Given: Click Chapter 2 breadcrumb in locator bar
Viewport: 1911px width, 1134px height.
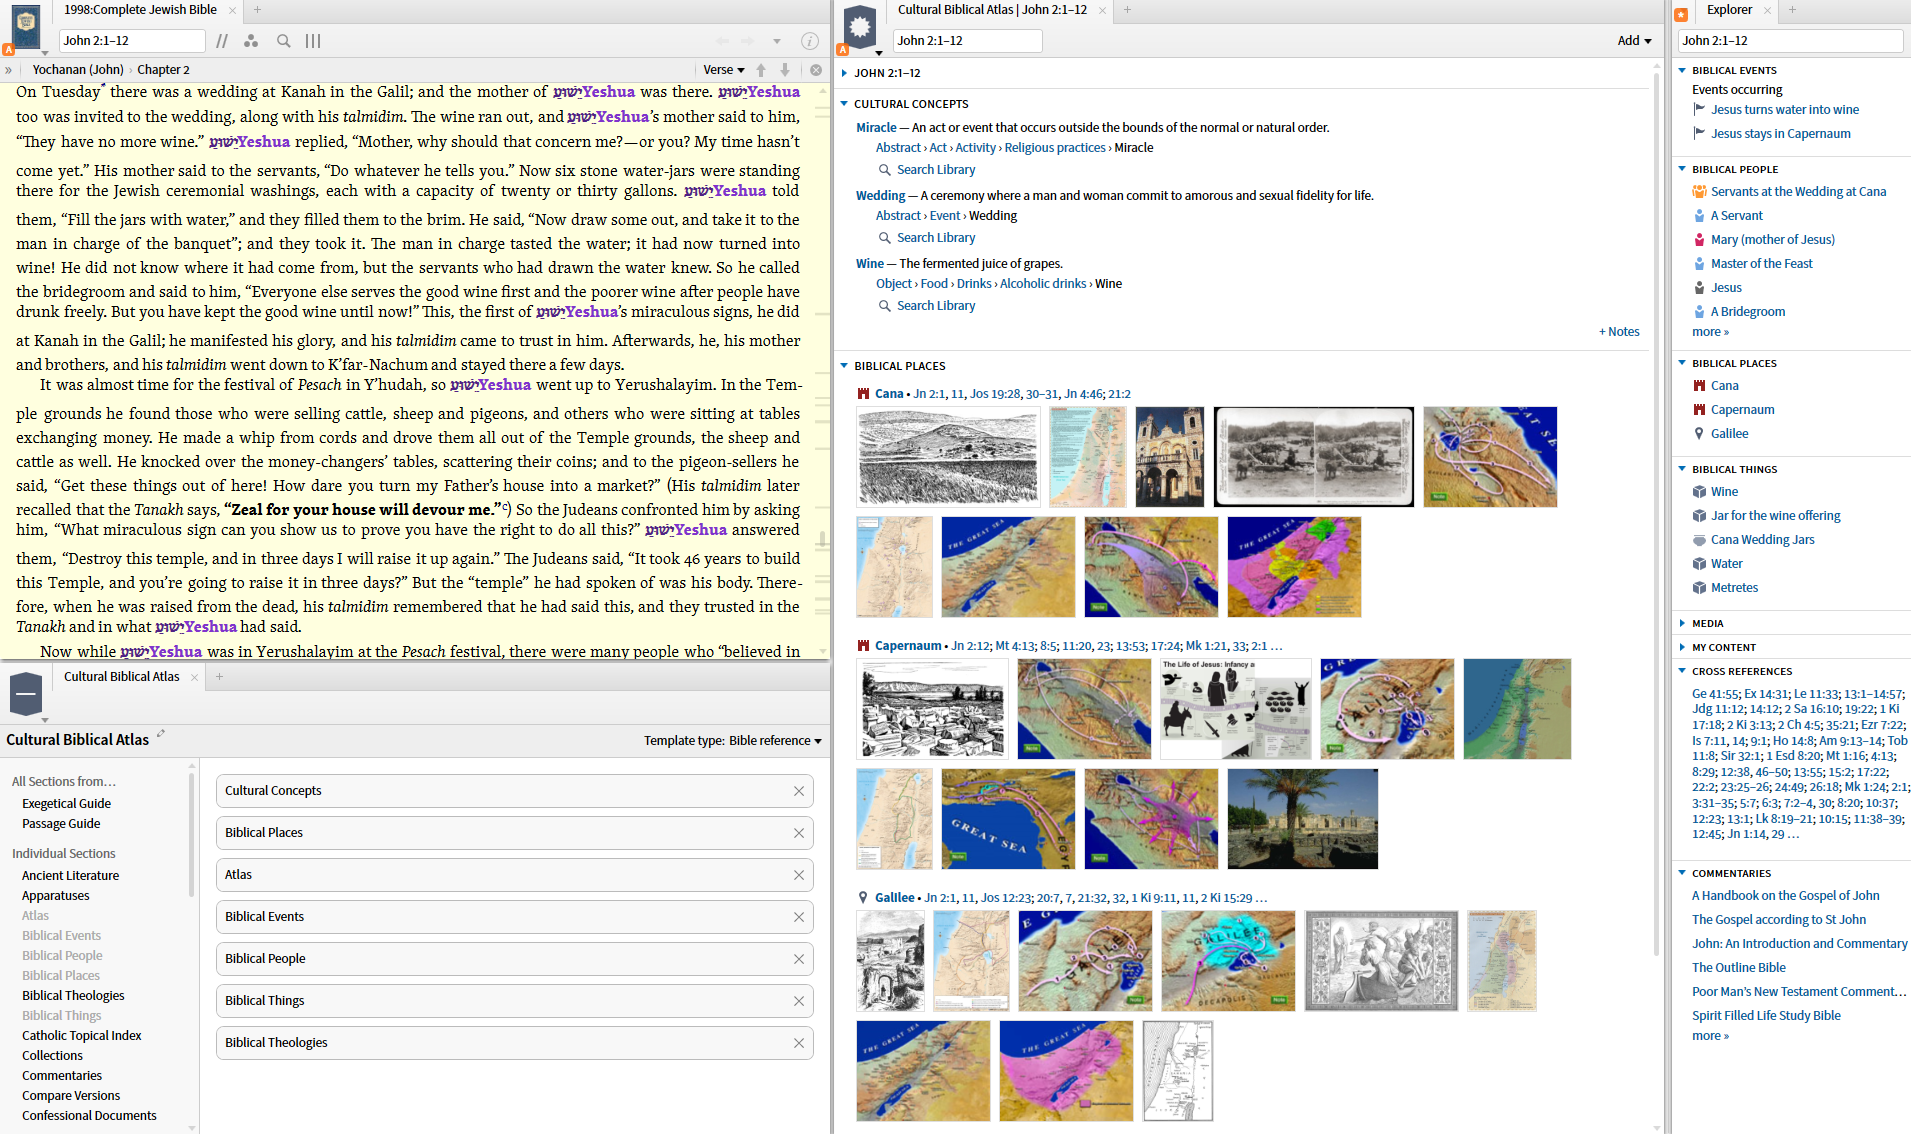Looking at the screenshot, I should point(163,70).
